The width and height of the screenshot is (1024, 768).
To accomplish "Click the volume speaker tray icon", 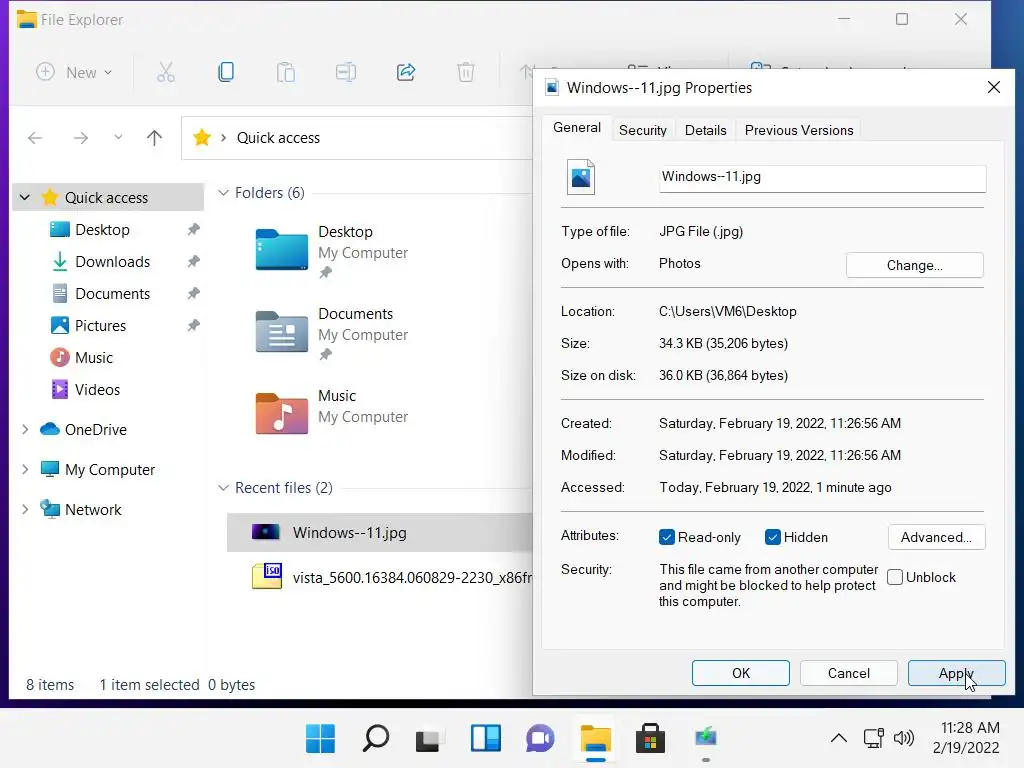I will pyautogui.click(x=904, y=739).
